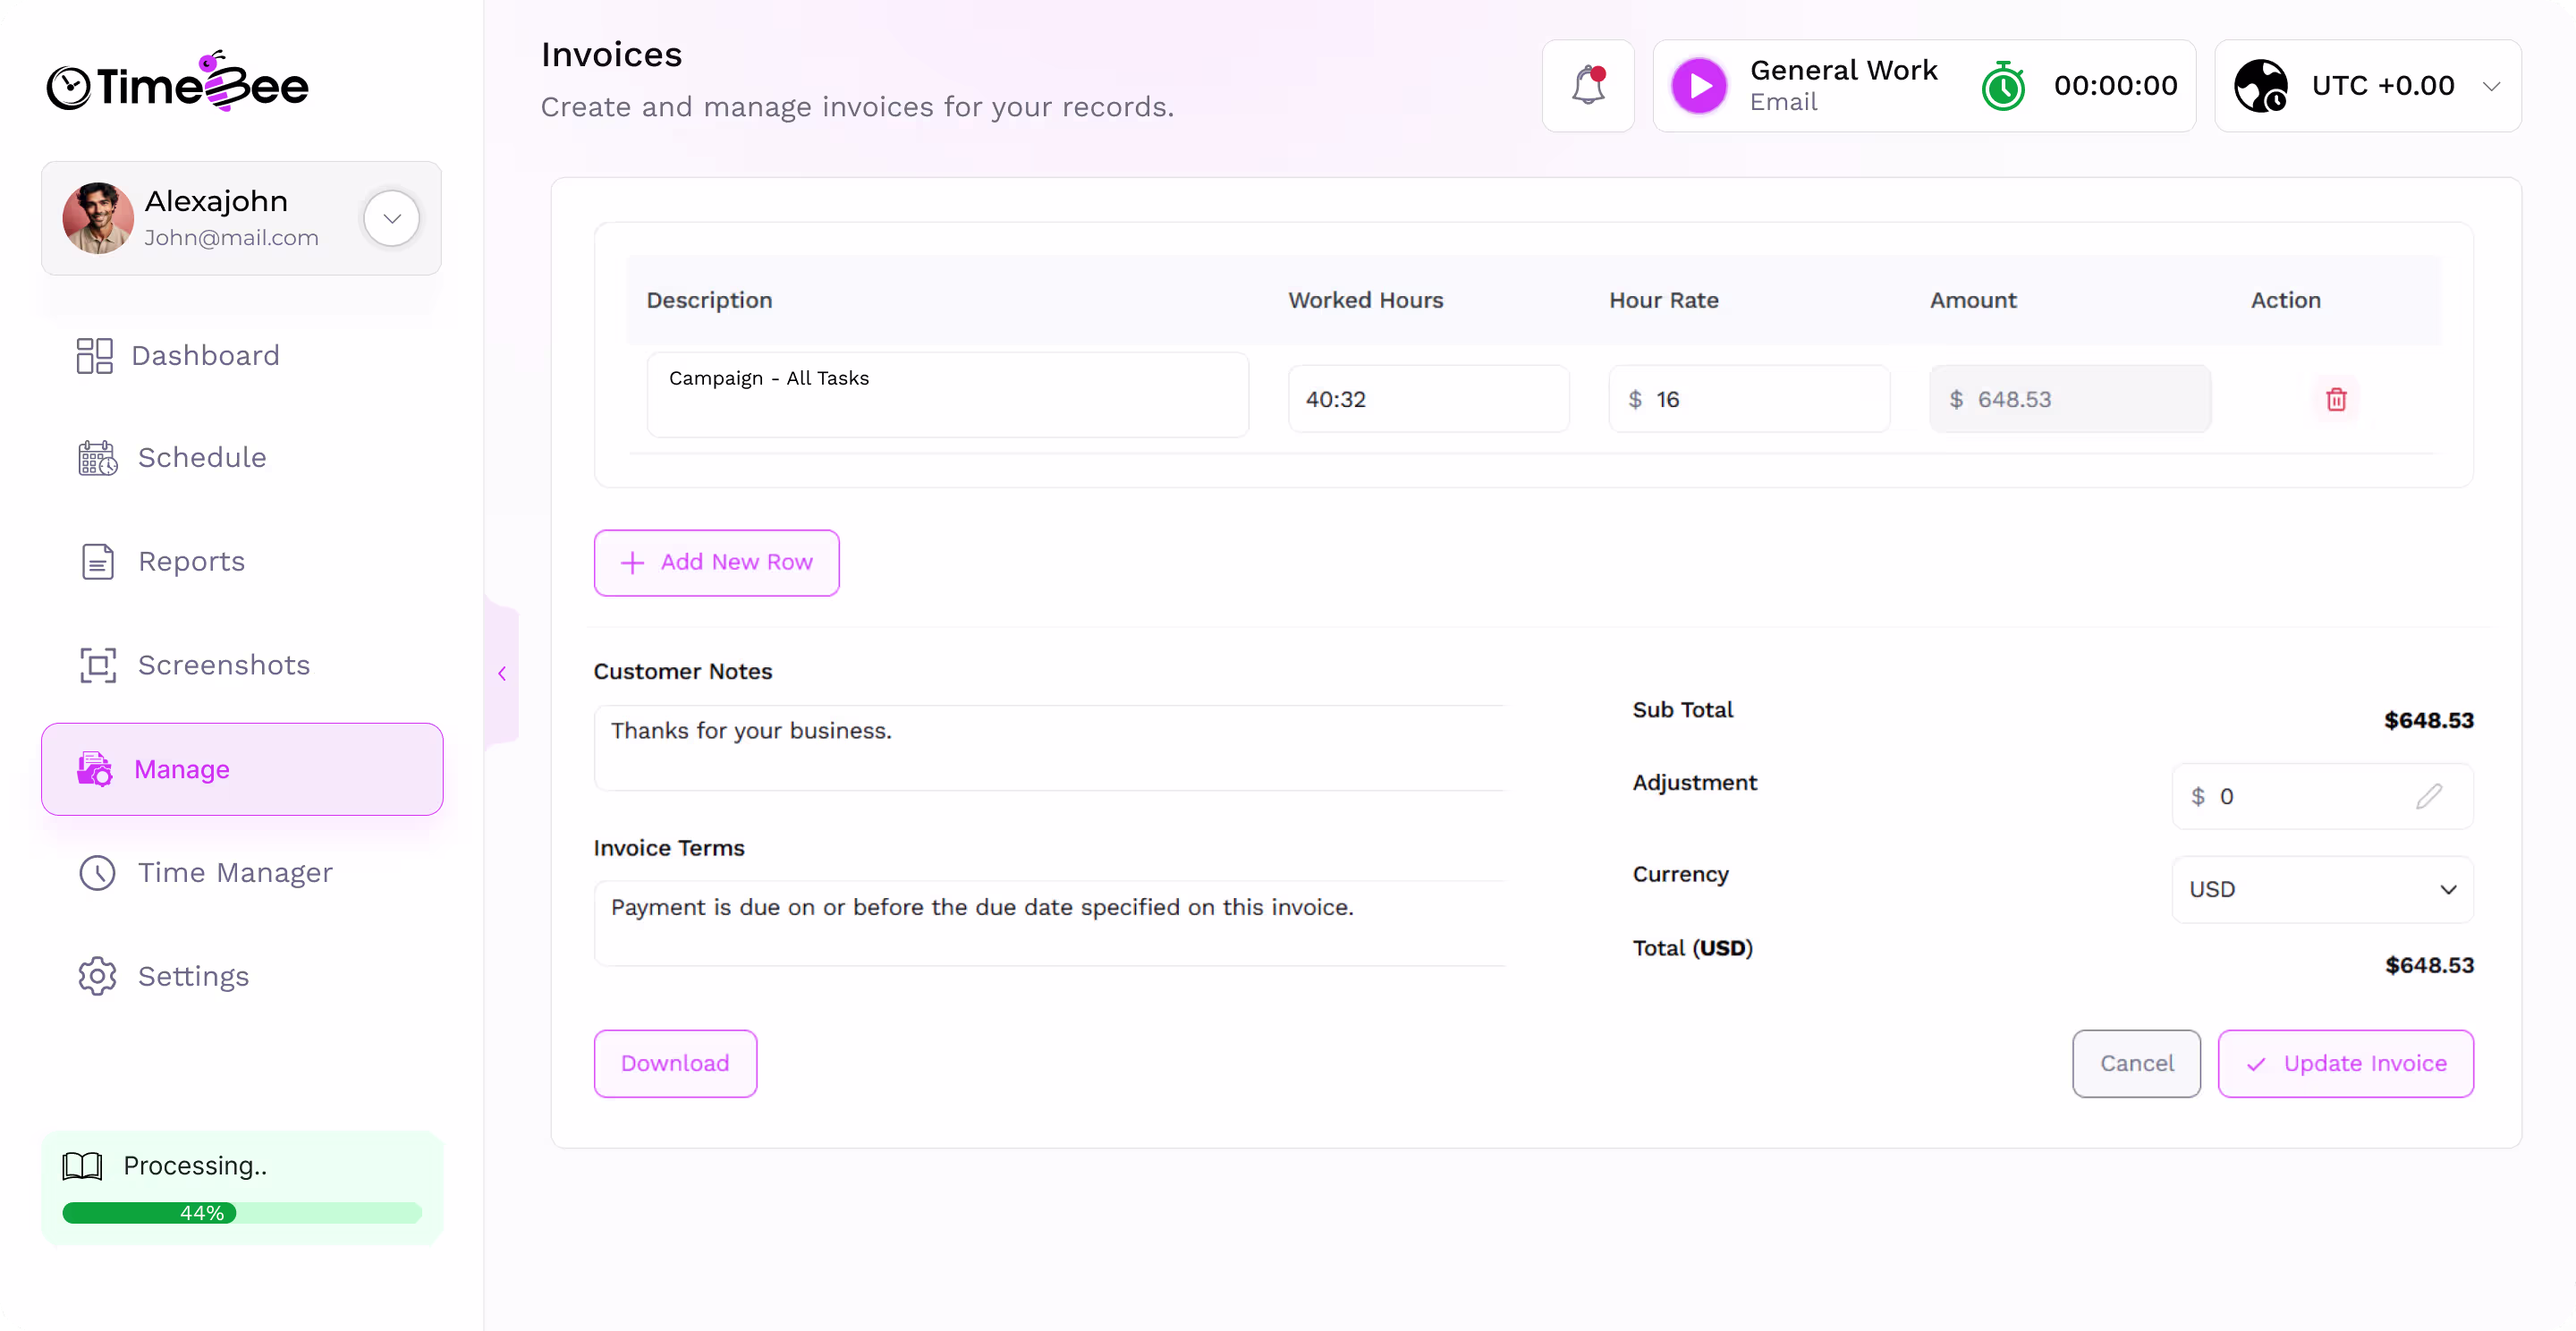This screenshot has height=1331, width=2576.
Task: Click the 40:32 worked hours field
Action: (1428, 399)
